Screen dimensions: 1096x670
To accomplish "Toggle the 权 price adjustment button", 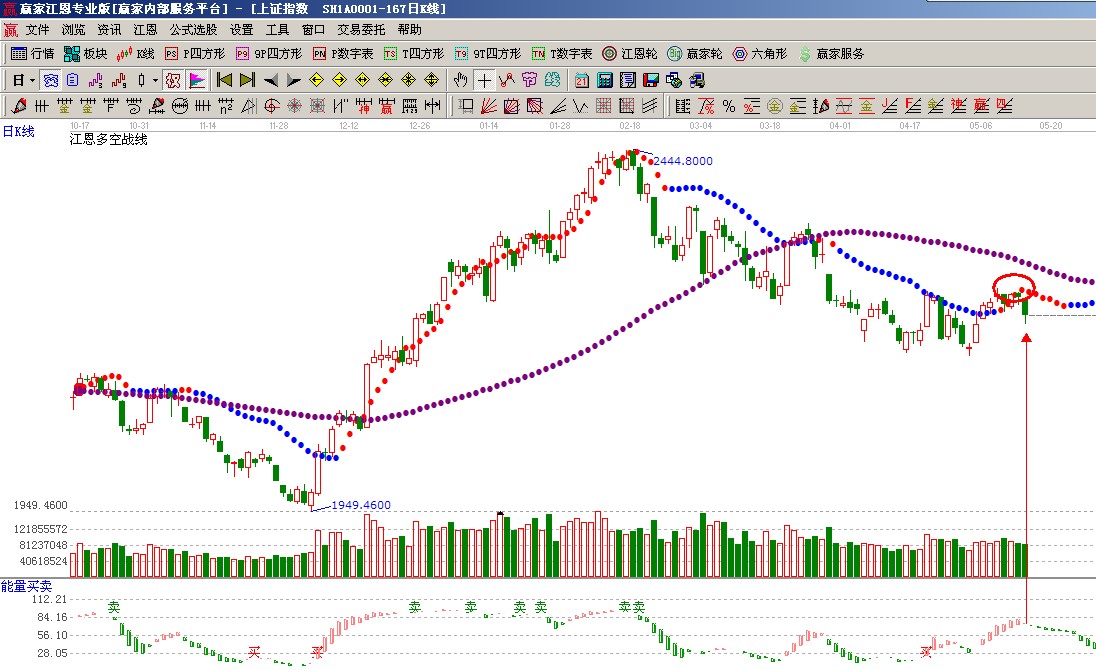I will 173,80.
